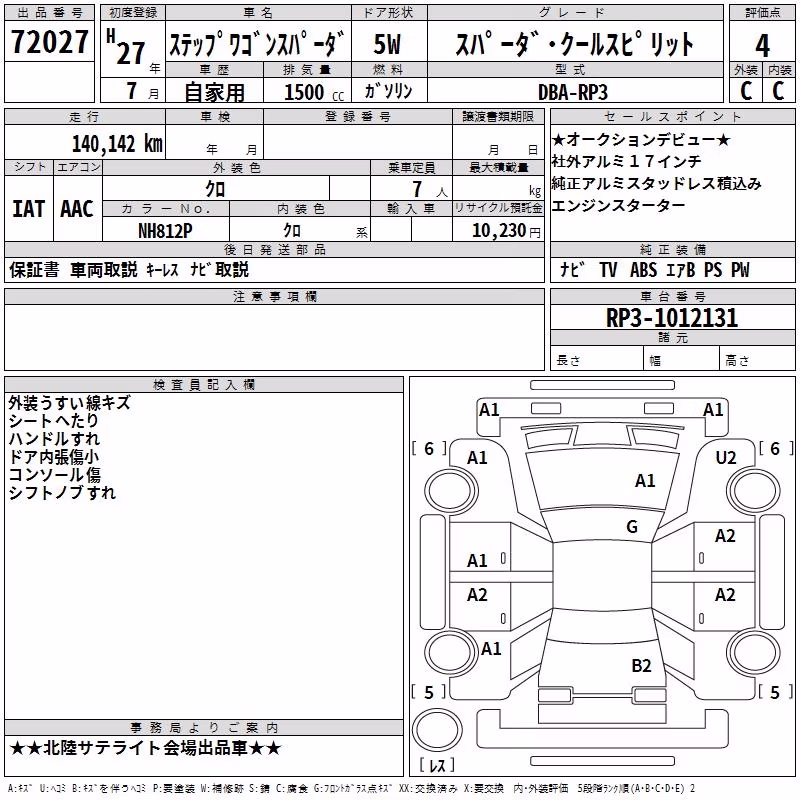Select 純正アルミスタッドレス積込み line
Image resolution: width=800 pixels, height=800 pixels.
(656, 183)
